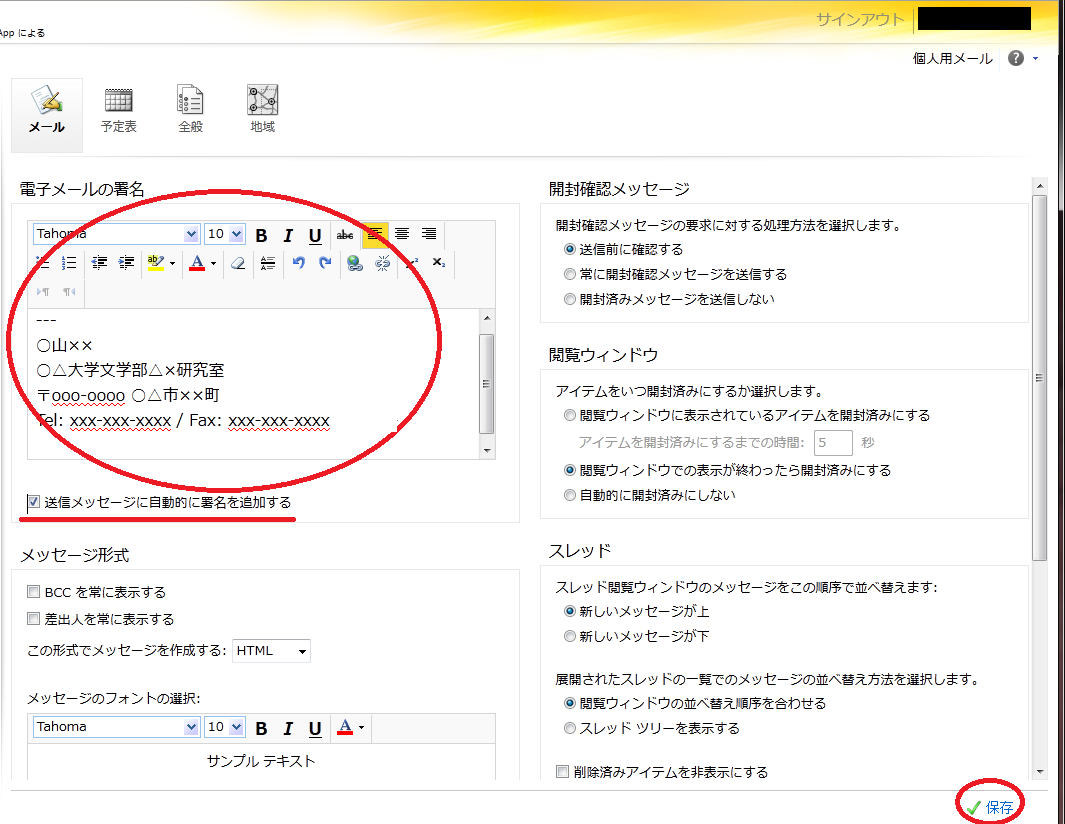Toggle 送信メッセージに自動的に署名を追加する checkbox
Screen dimensions: 1065x824
point(33,502)
